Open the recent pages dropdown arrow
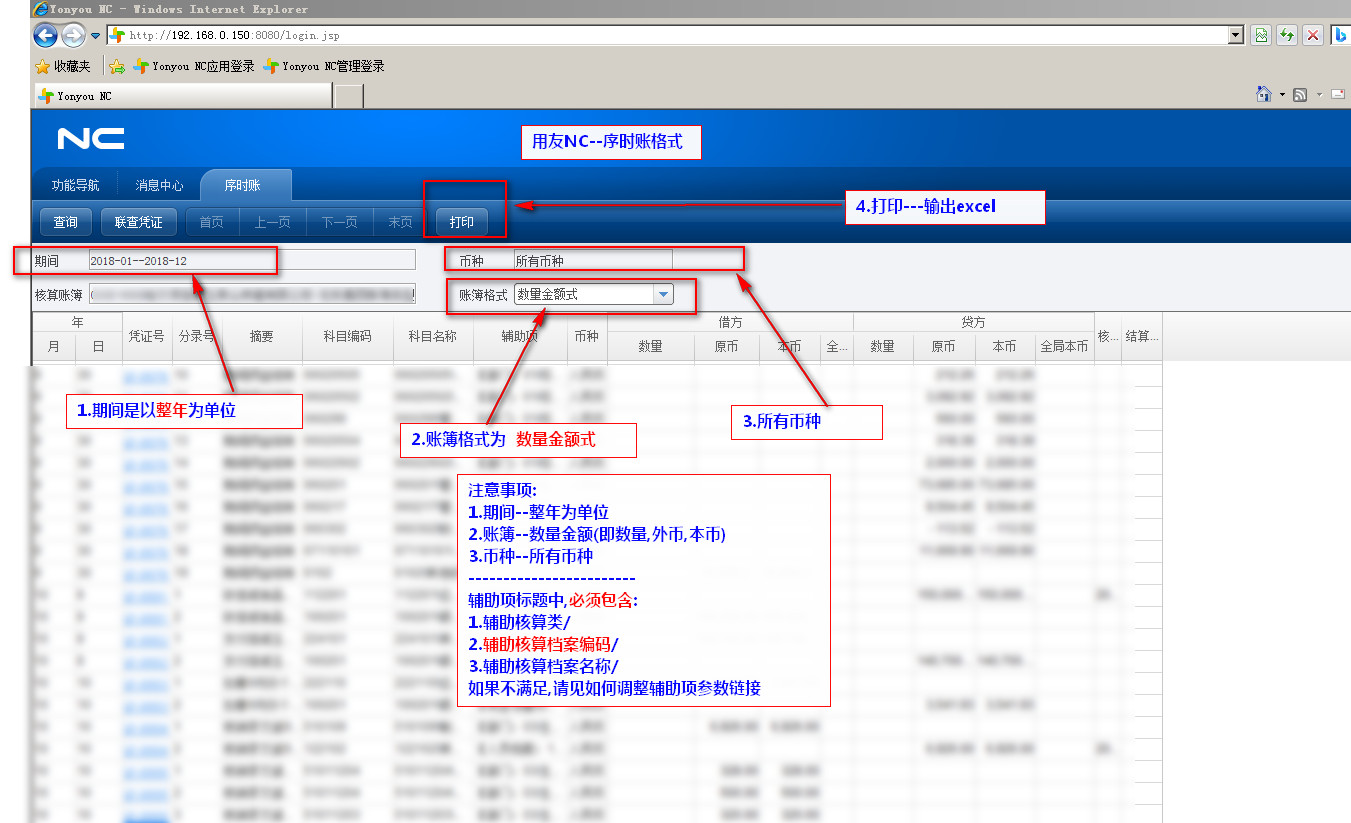 coord(95,36)
